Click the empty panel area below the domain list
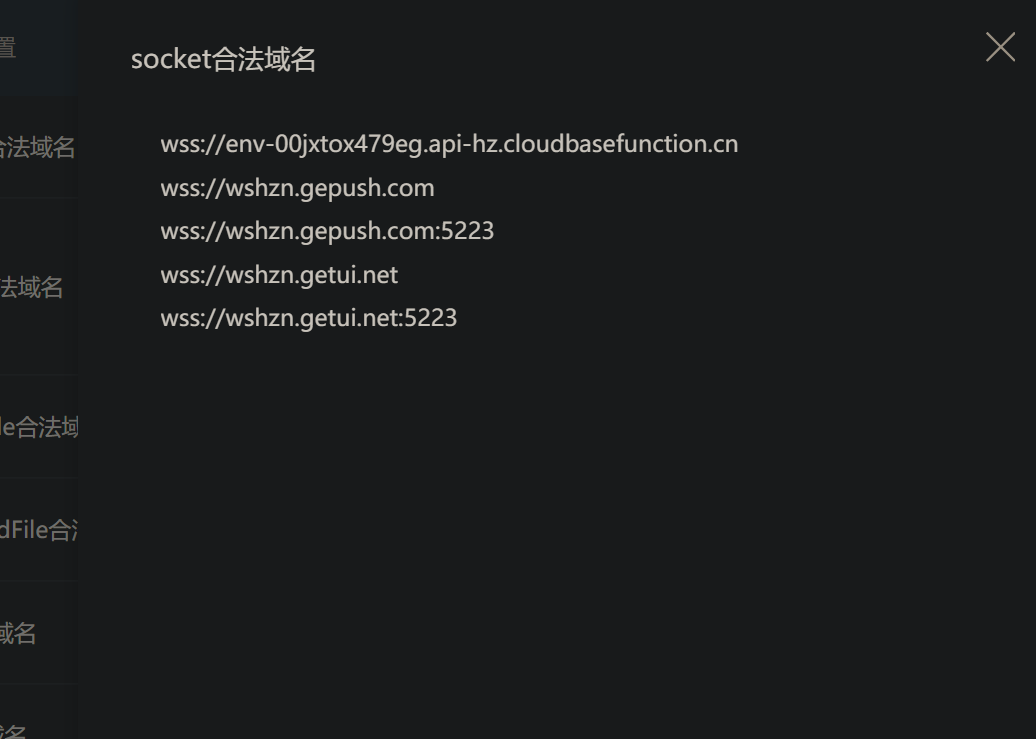 555,529
